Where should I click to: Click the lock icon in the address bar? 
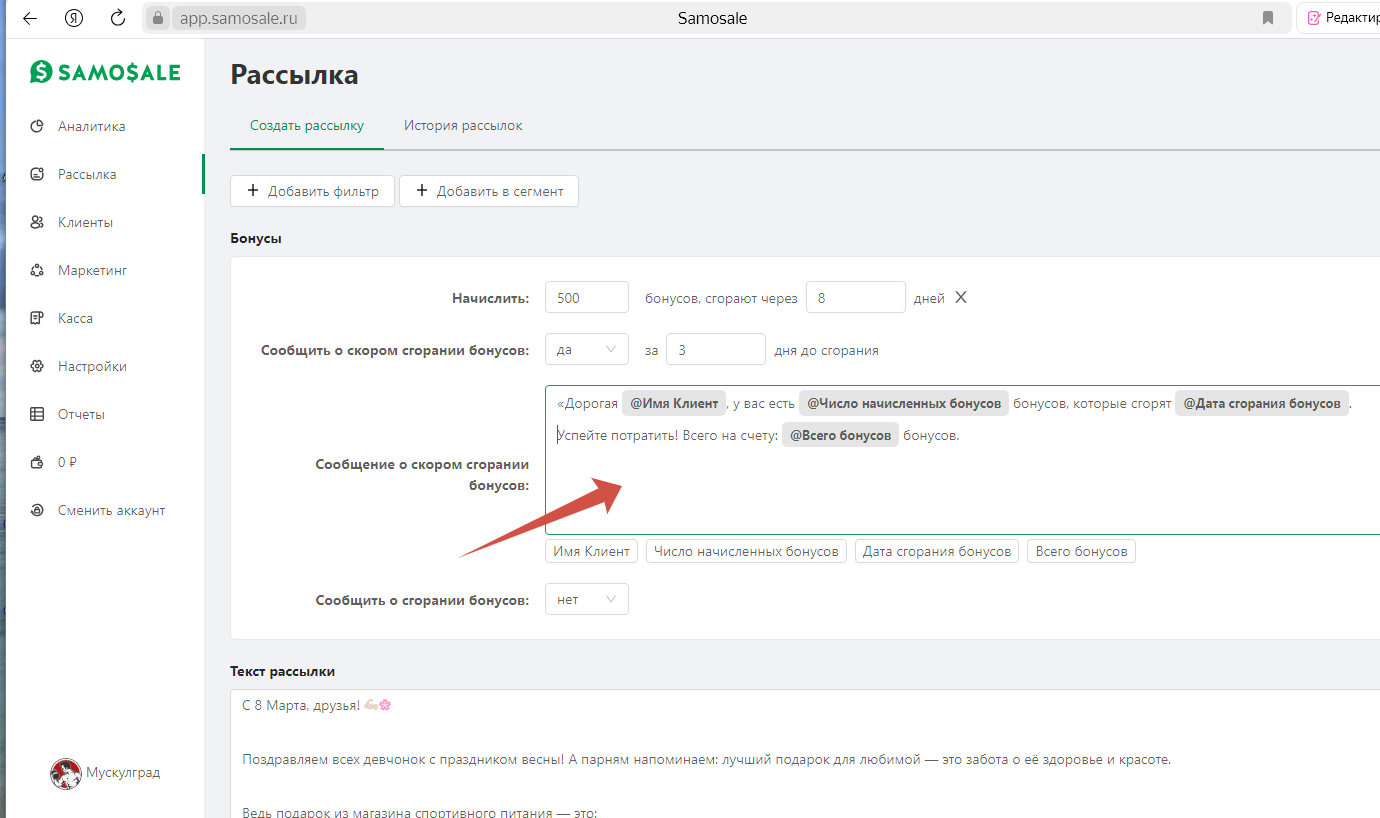156,18
